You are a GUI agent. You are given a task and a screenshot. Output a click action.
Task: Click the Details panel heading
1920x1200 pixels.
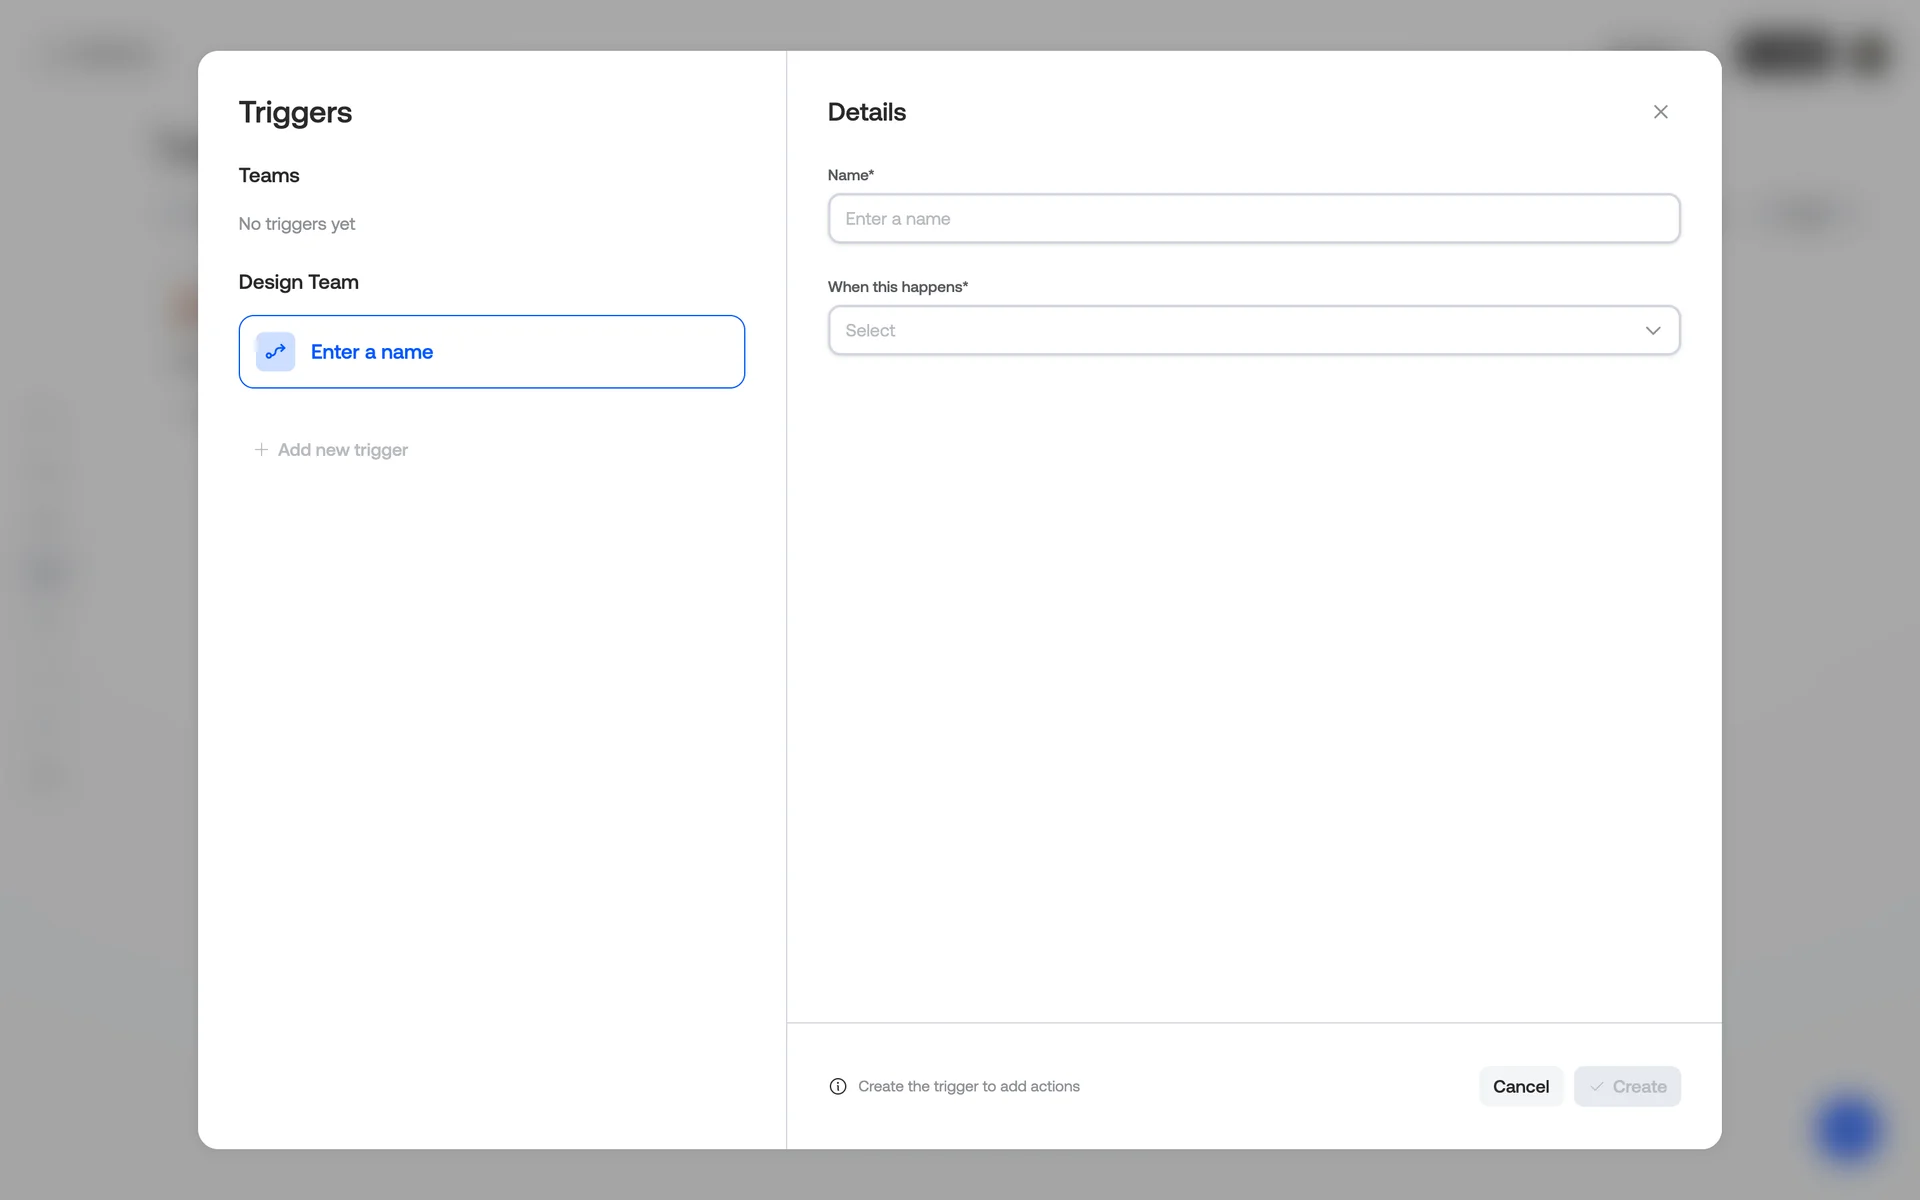coord(866,112)
